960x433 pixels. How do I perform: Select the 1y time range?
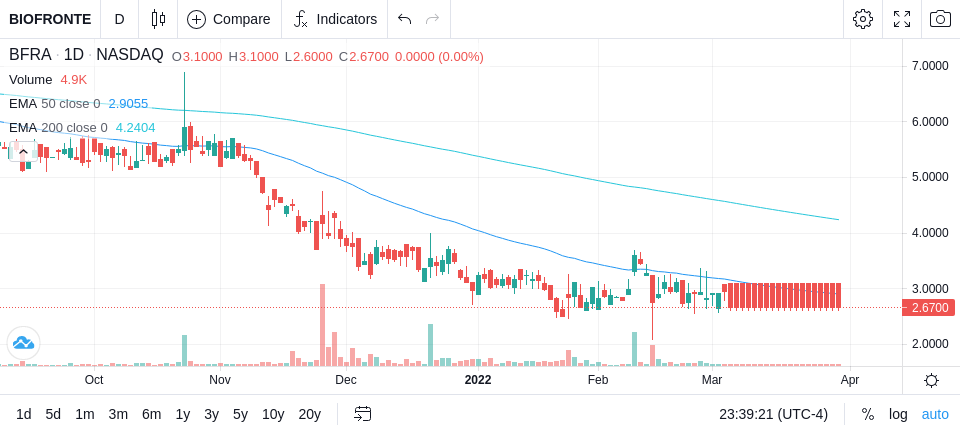pos(182,415)
